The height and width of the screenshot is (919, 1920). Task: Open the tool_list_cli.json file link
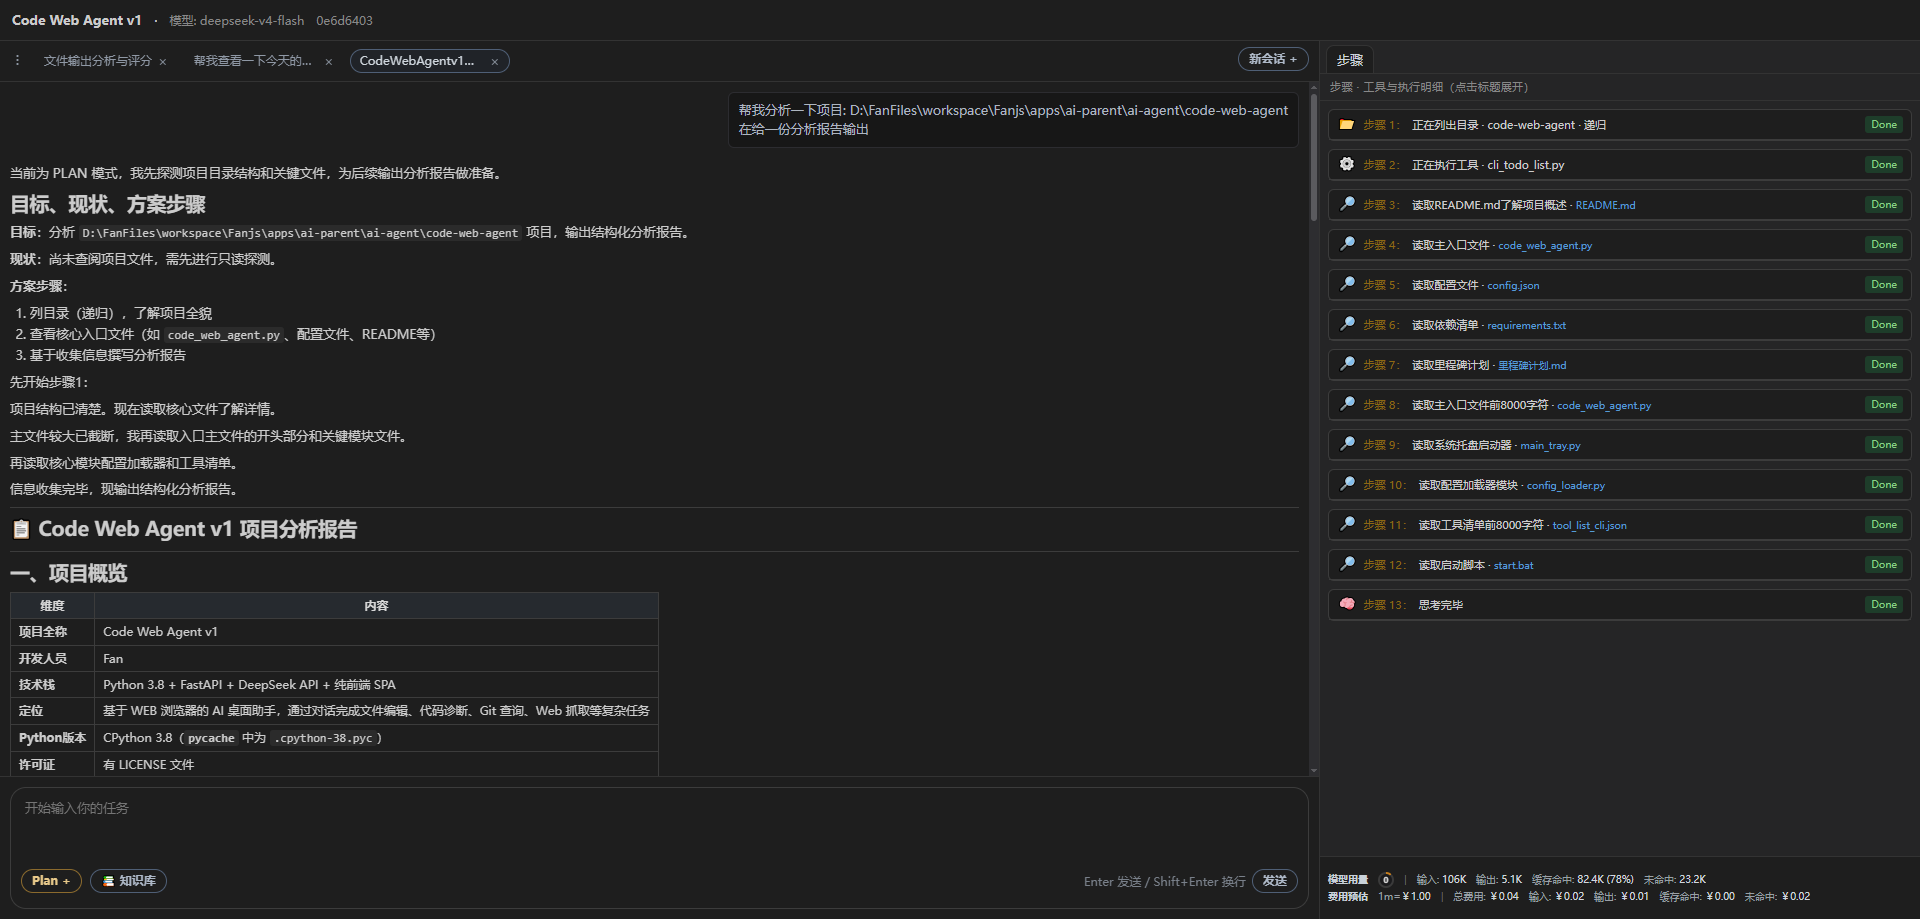(1589, 525)
